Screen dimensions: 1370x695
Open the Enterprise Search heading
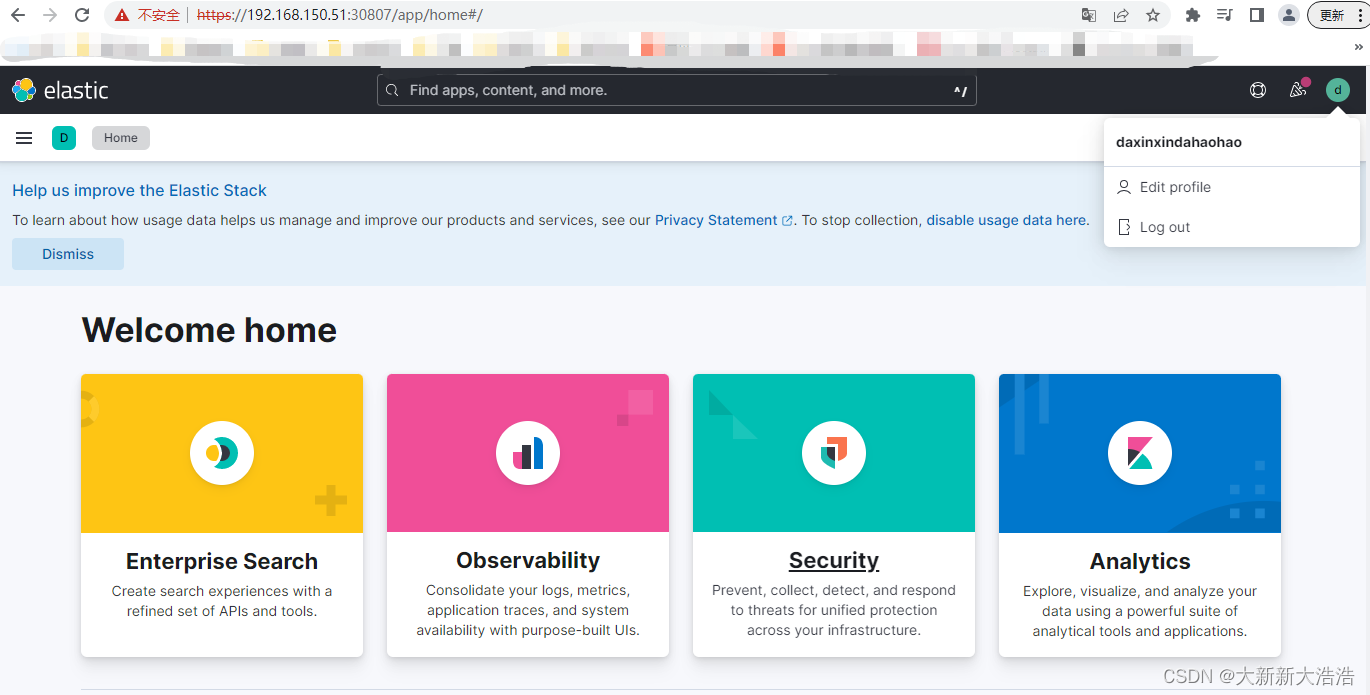tap(222, 561)
